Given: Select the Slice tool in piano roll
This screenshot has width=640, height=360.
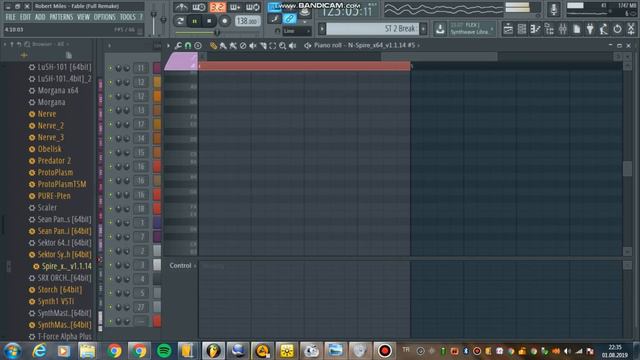Looking at the screenshot, I should (x=263, y=46).
